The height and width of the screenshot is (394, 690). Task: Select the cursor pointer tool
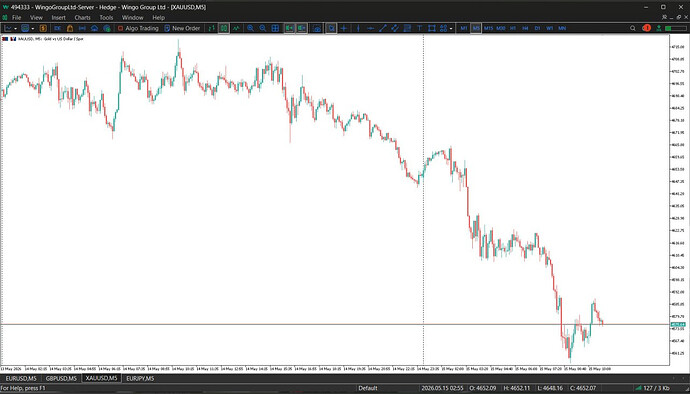331,28
